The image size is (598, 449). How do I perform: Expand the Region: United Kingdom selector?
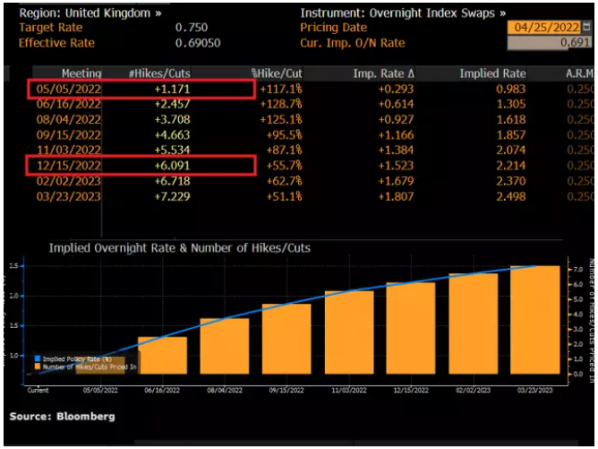point(90,13)
